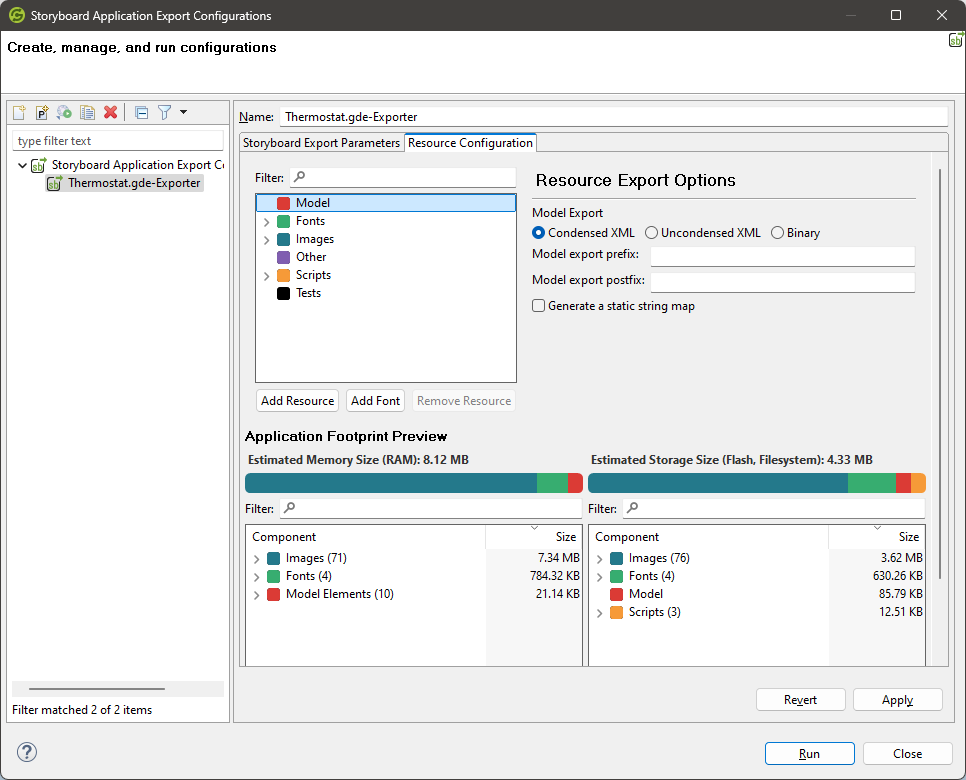Click the Remove Resource button
The width and height of the screenshot is (966, 780).
click(464, 400)
